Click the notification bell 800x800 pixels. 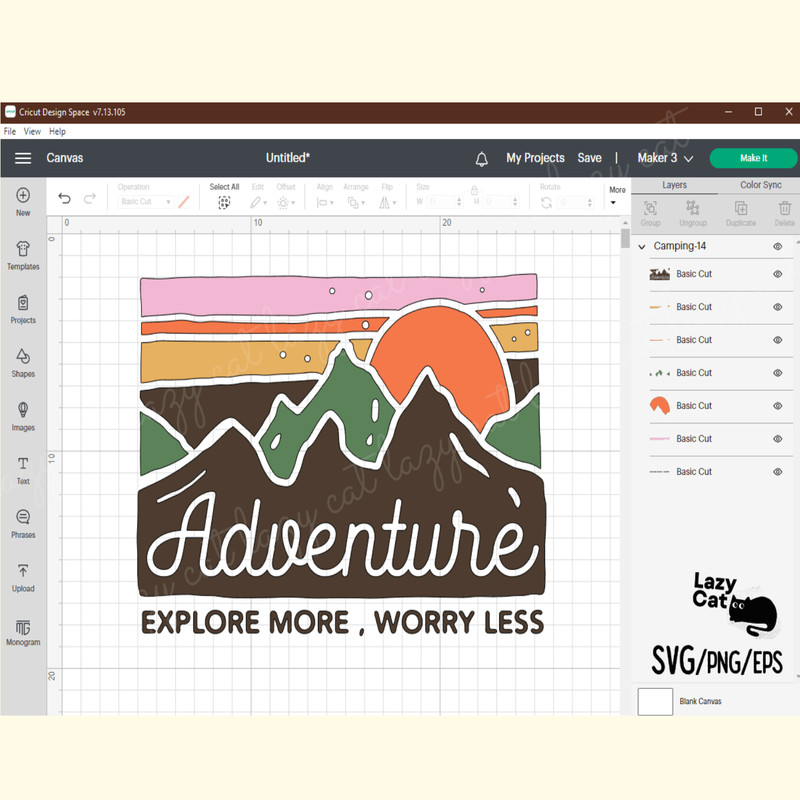coord(481,157)
